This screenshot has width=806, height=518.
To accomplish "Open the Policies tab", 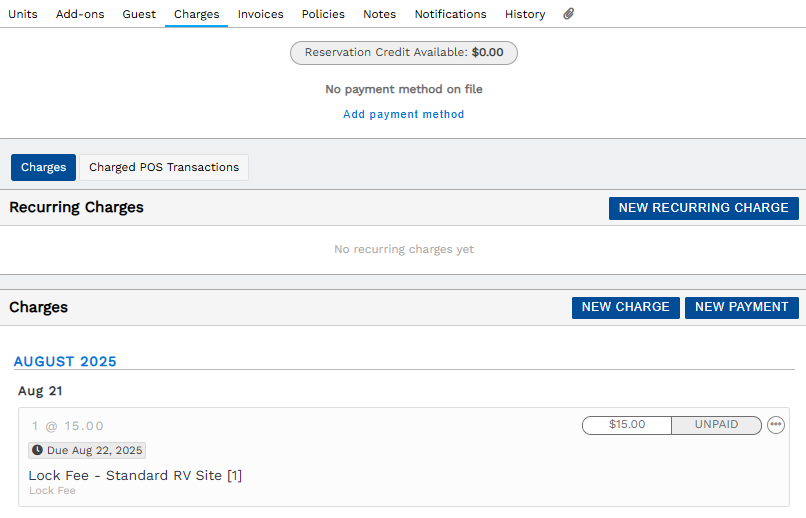I will pos(323,14).
